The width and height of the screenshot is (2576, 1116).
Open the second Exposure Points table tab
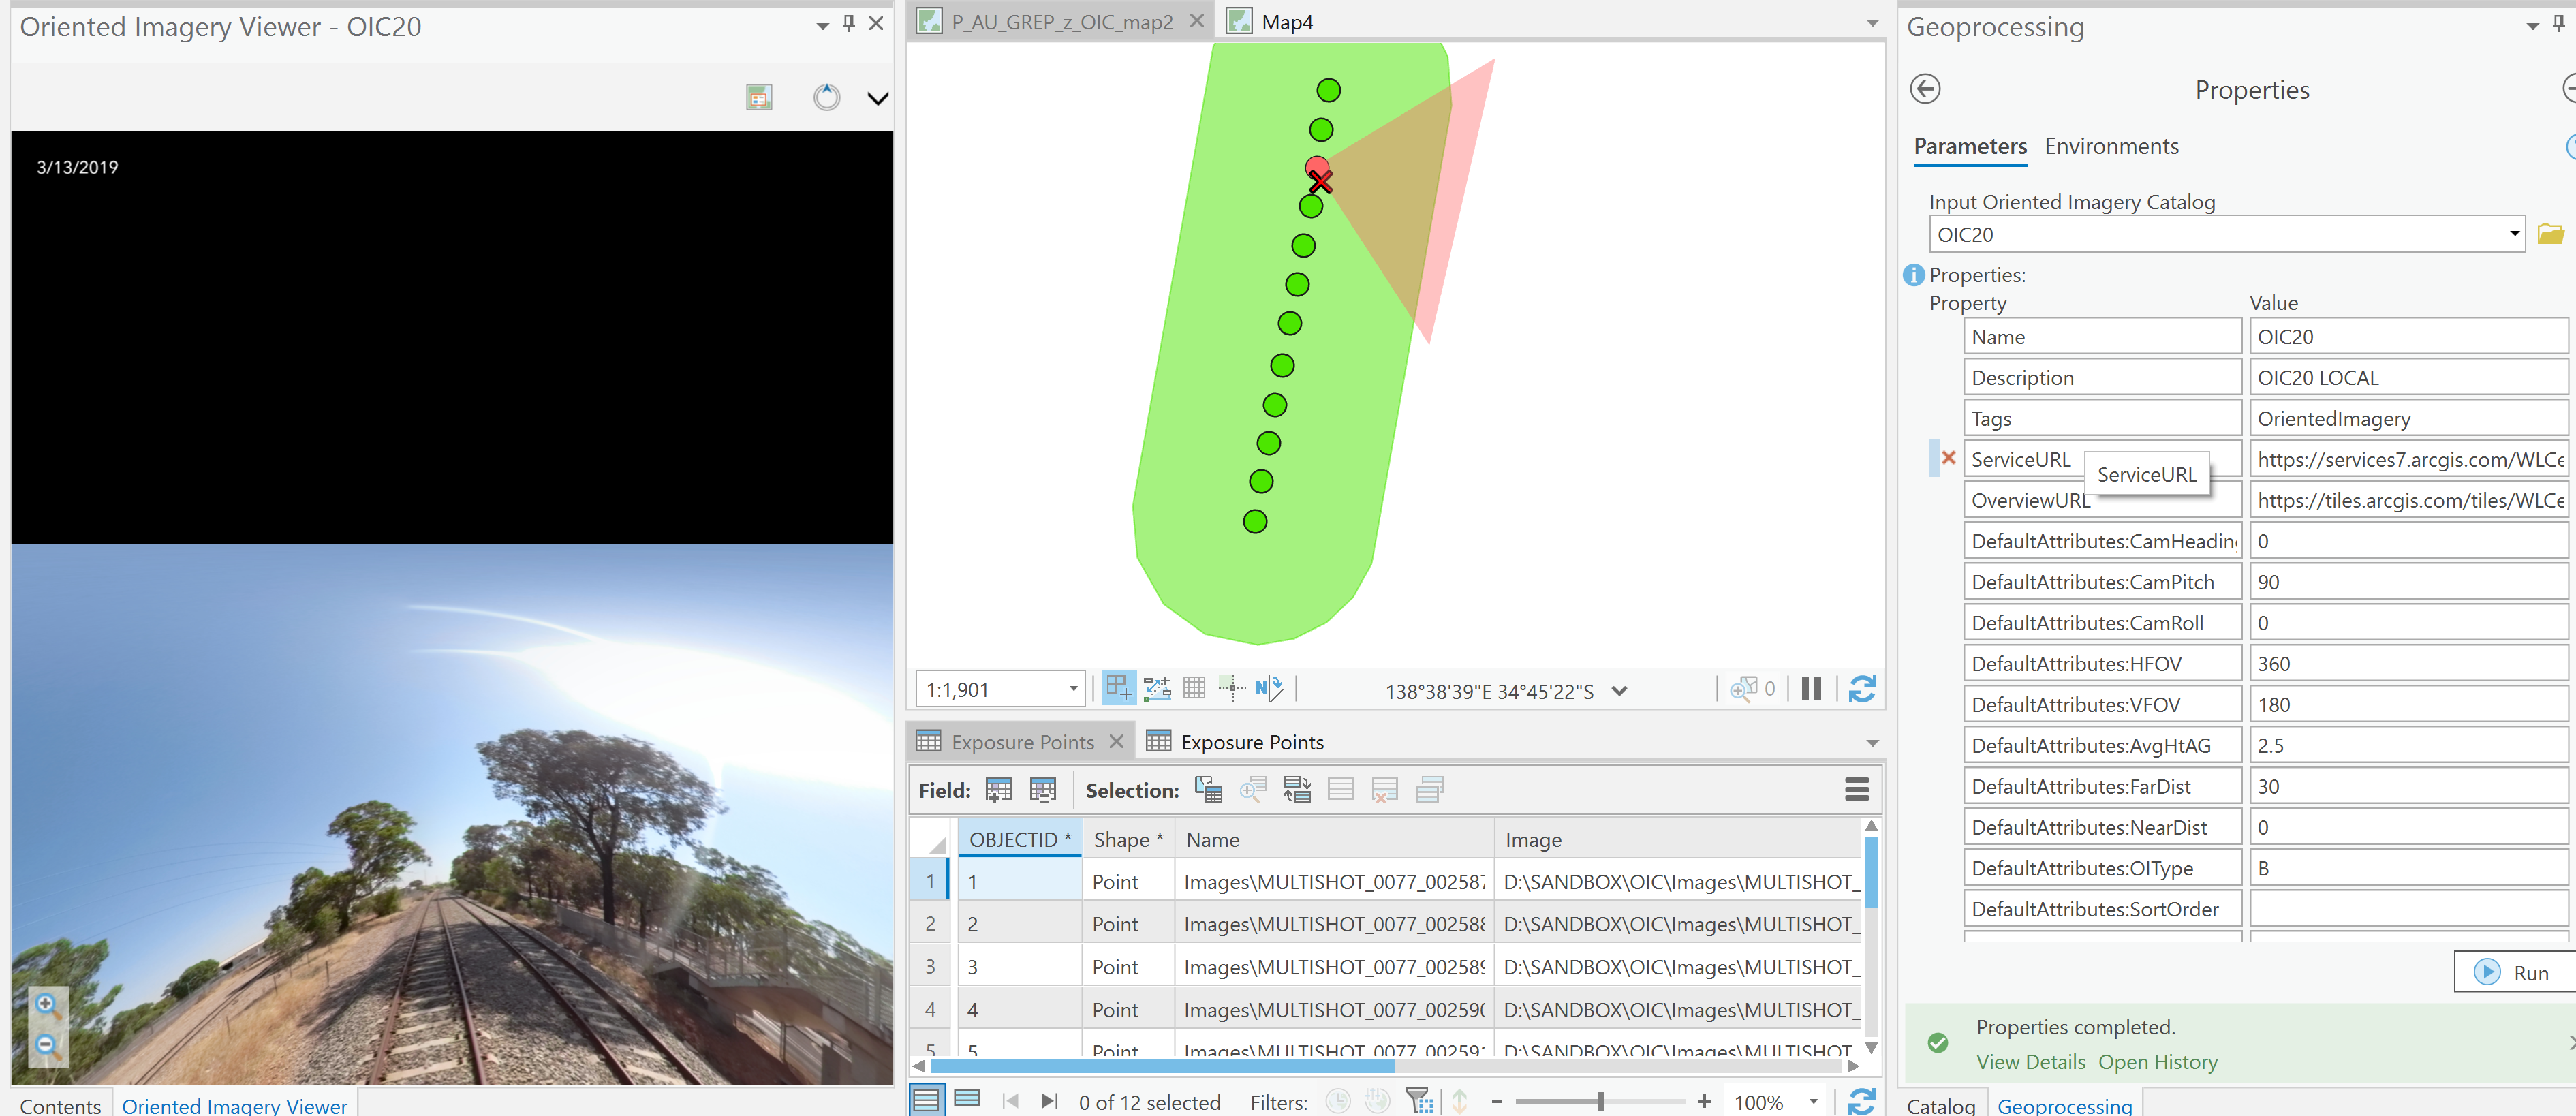pyautogui.click(x=1252, y=742)
